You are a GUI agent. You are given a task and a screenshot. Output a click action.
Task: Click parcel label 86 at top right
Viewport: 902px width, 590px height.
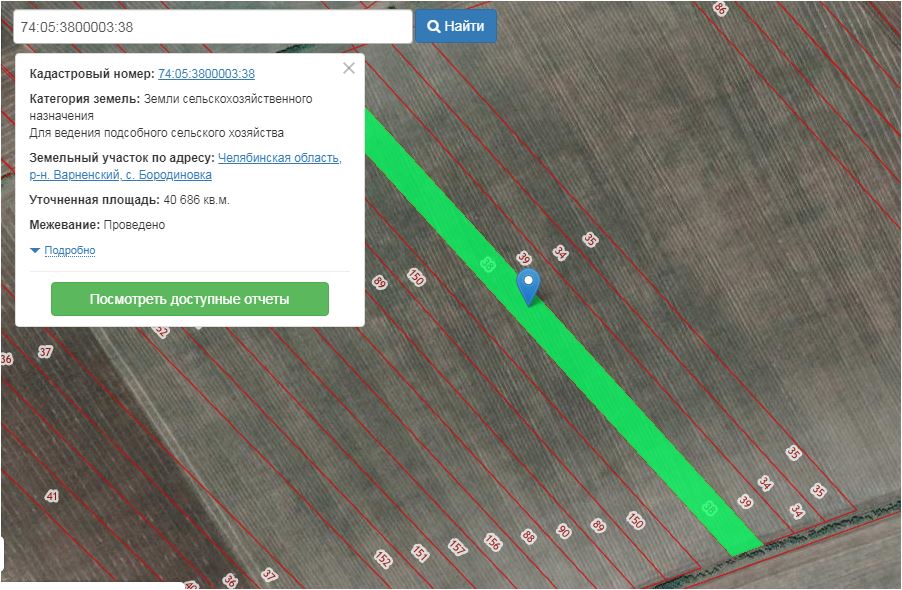point(720,8)
